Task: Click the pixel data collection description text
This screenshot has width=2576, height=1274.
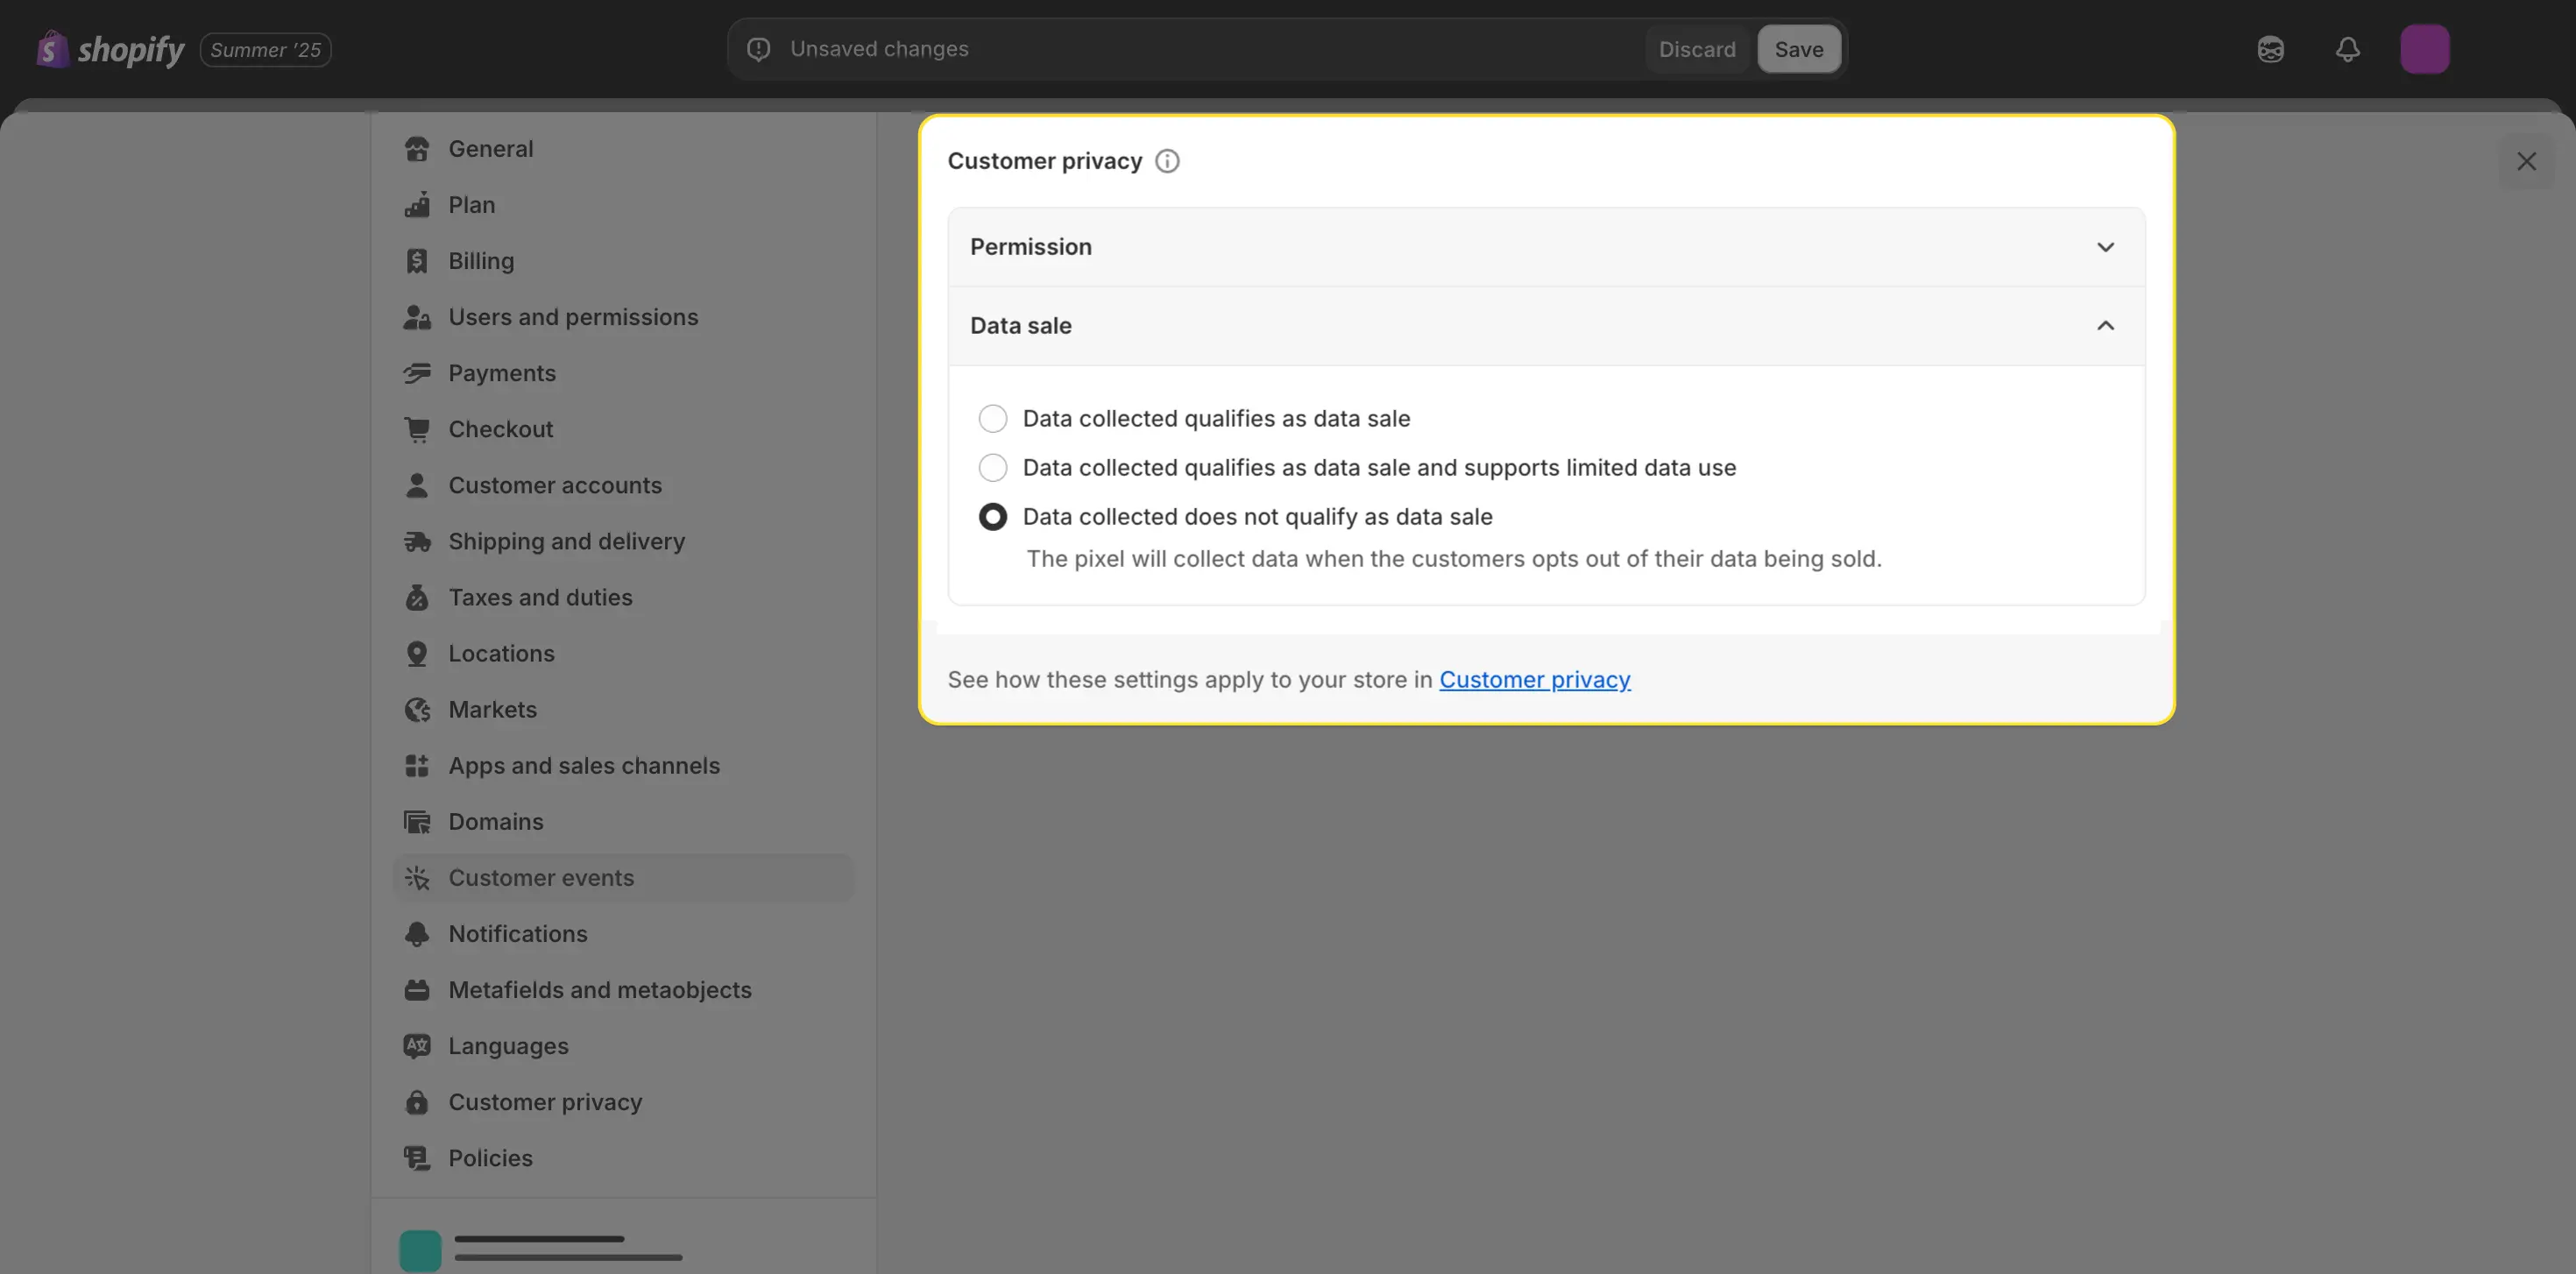Action: [x=1453, y=559]
